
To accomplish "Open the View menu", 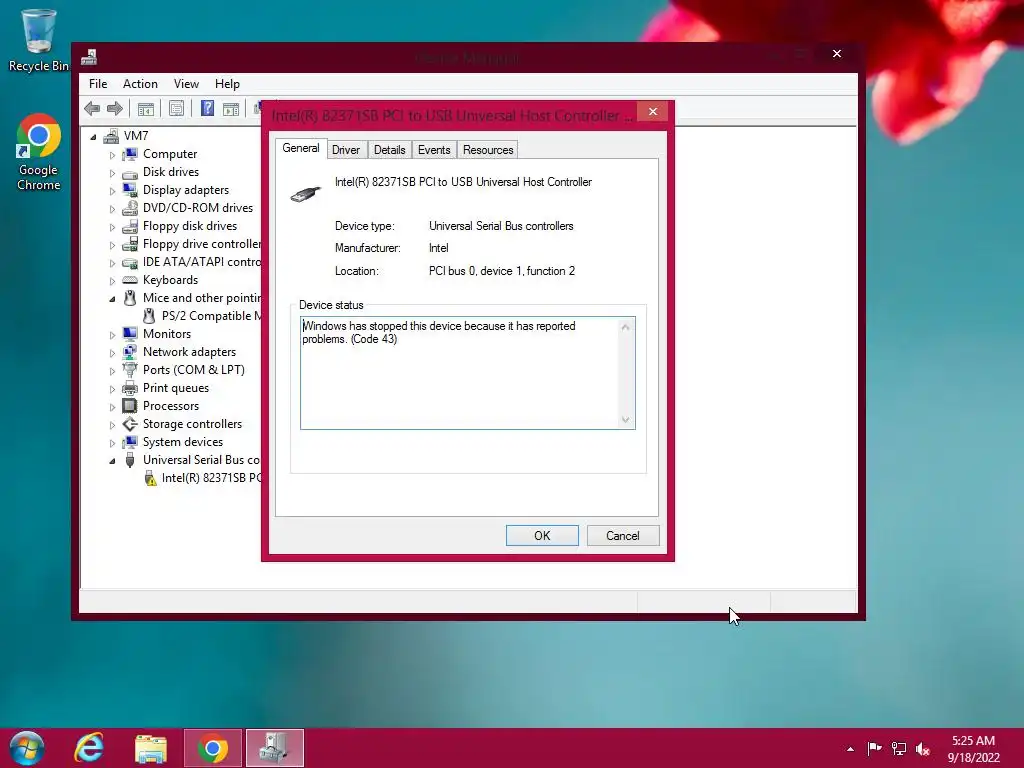I will (x=186, y=84).
